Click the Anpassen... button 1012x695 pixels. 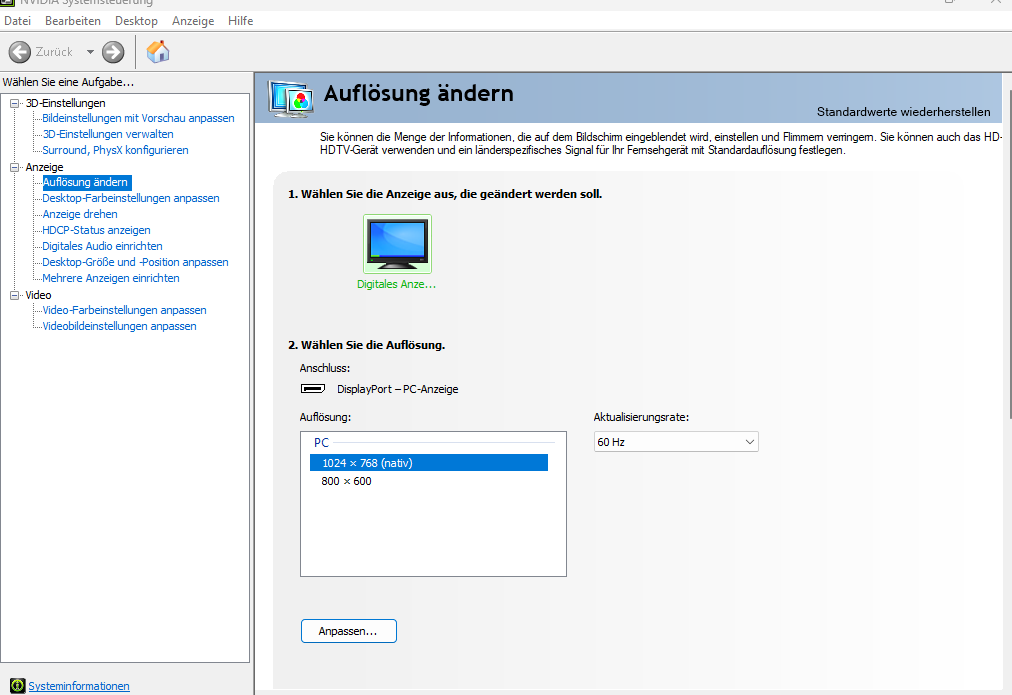(x=349, y=631)
